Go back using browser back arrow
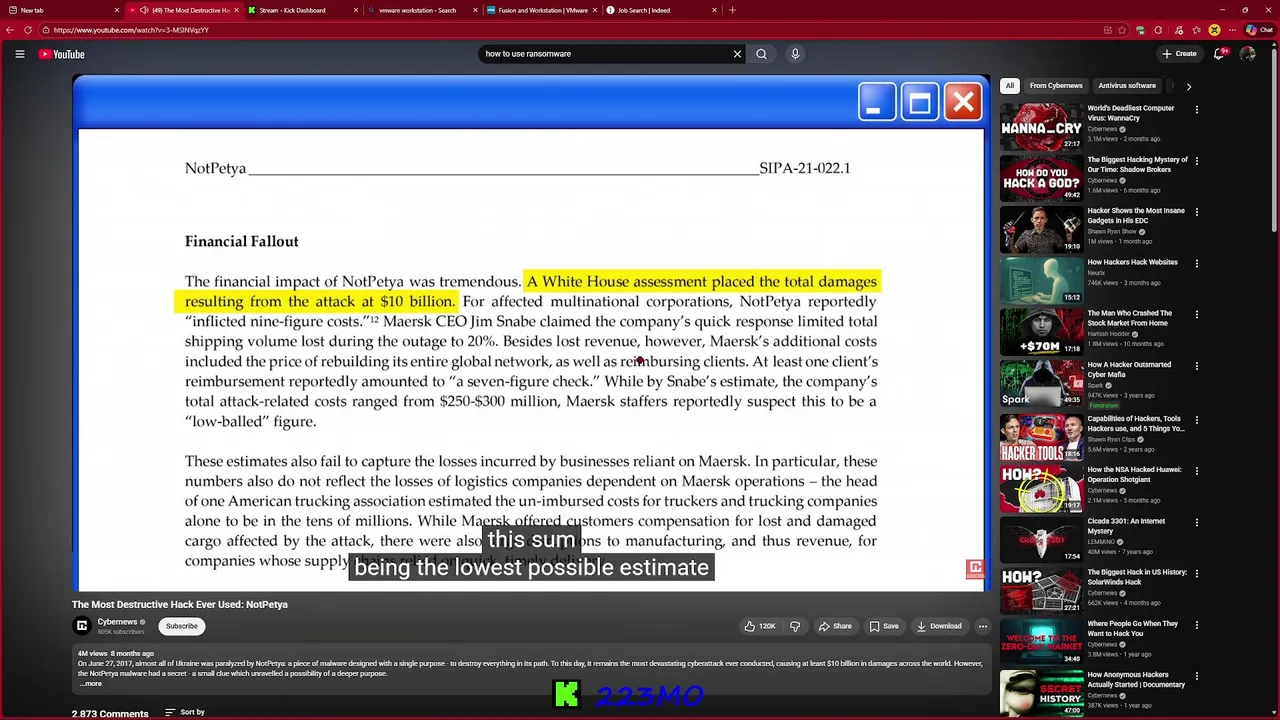 coord(10,30)
